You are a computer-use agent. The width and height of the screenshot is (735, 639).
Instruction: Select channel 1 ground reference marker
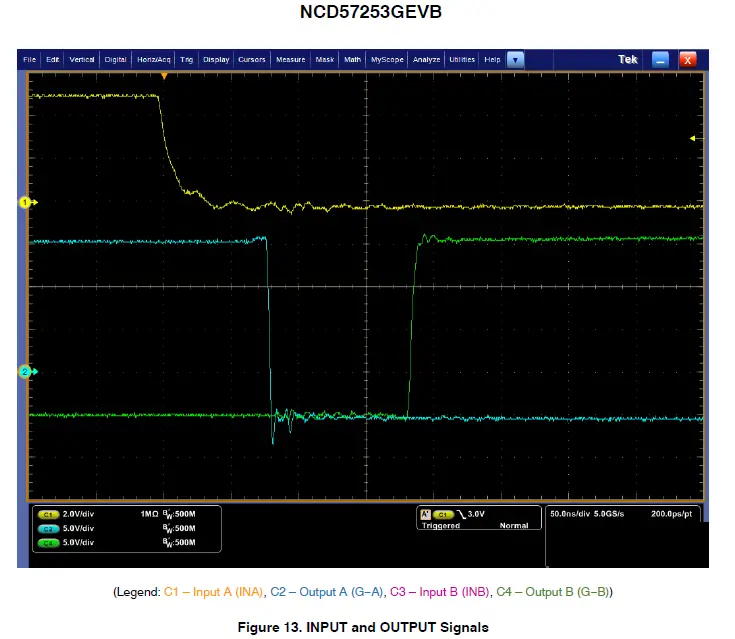pyautogui.click(x=28, y=203)
